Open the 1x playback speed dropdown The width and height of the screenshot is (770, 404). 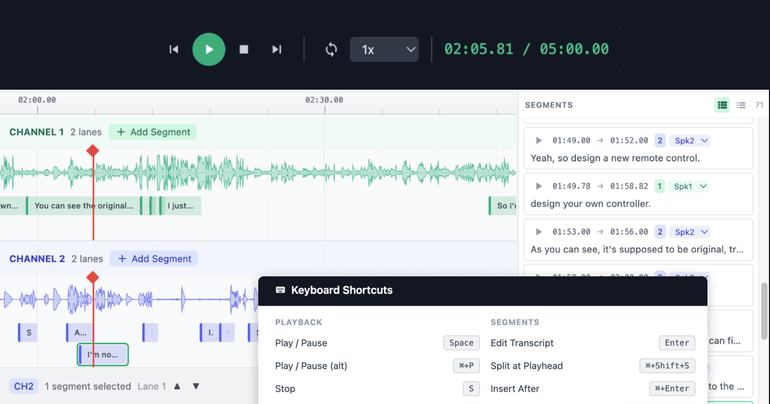pyautogui.click(x=384, y=49)
